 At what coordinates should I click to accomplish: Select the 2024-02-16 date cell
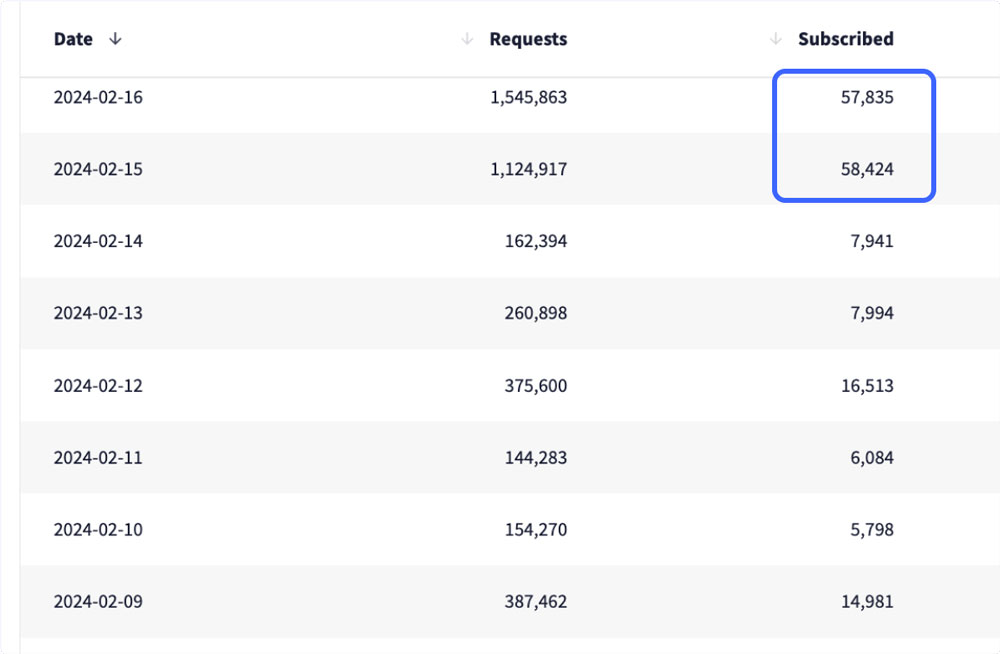point(98,98)
